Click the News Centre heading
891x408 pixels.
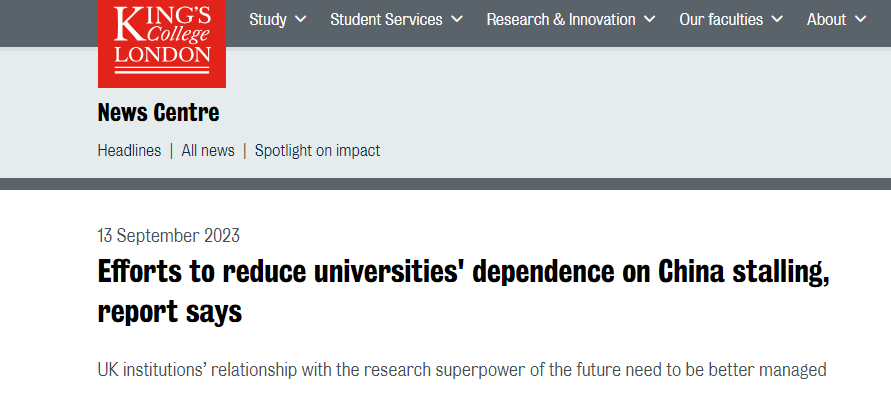[158, 112]
